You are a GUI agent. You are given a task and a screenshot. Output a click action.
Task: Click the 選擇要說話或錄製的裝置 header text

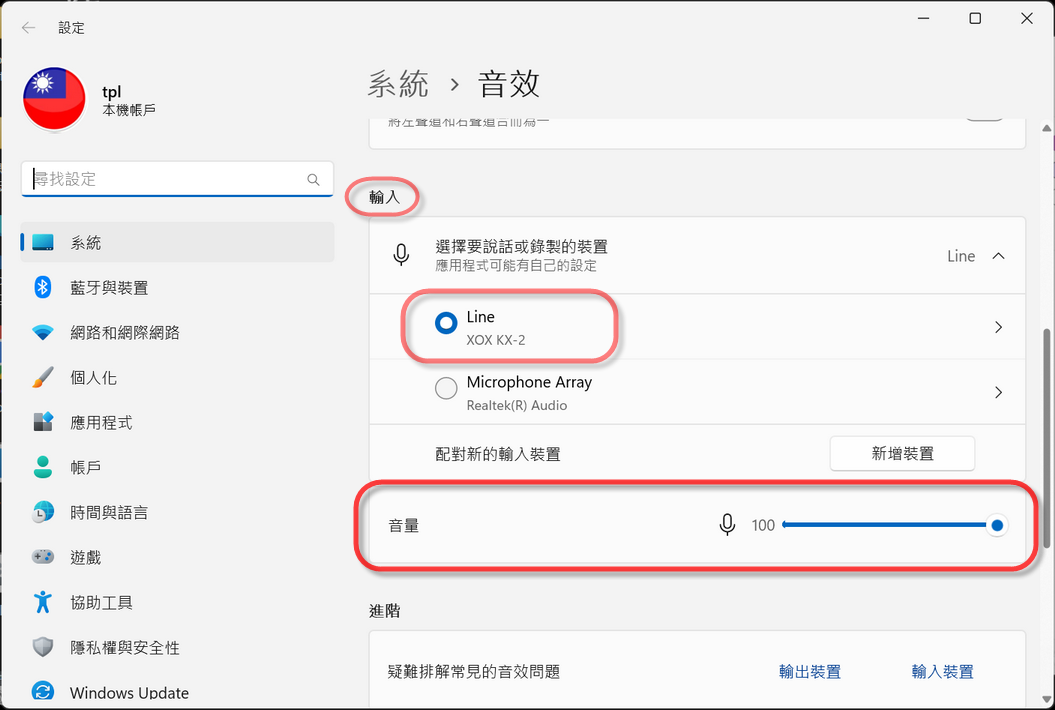point(521,247)
